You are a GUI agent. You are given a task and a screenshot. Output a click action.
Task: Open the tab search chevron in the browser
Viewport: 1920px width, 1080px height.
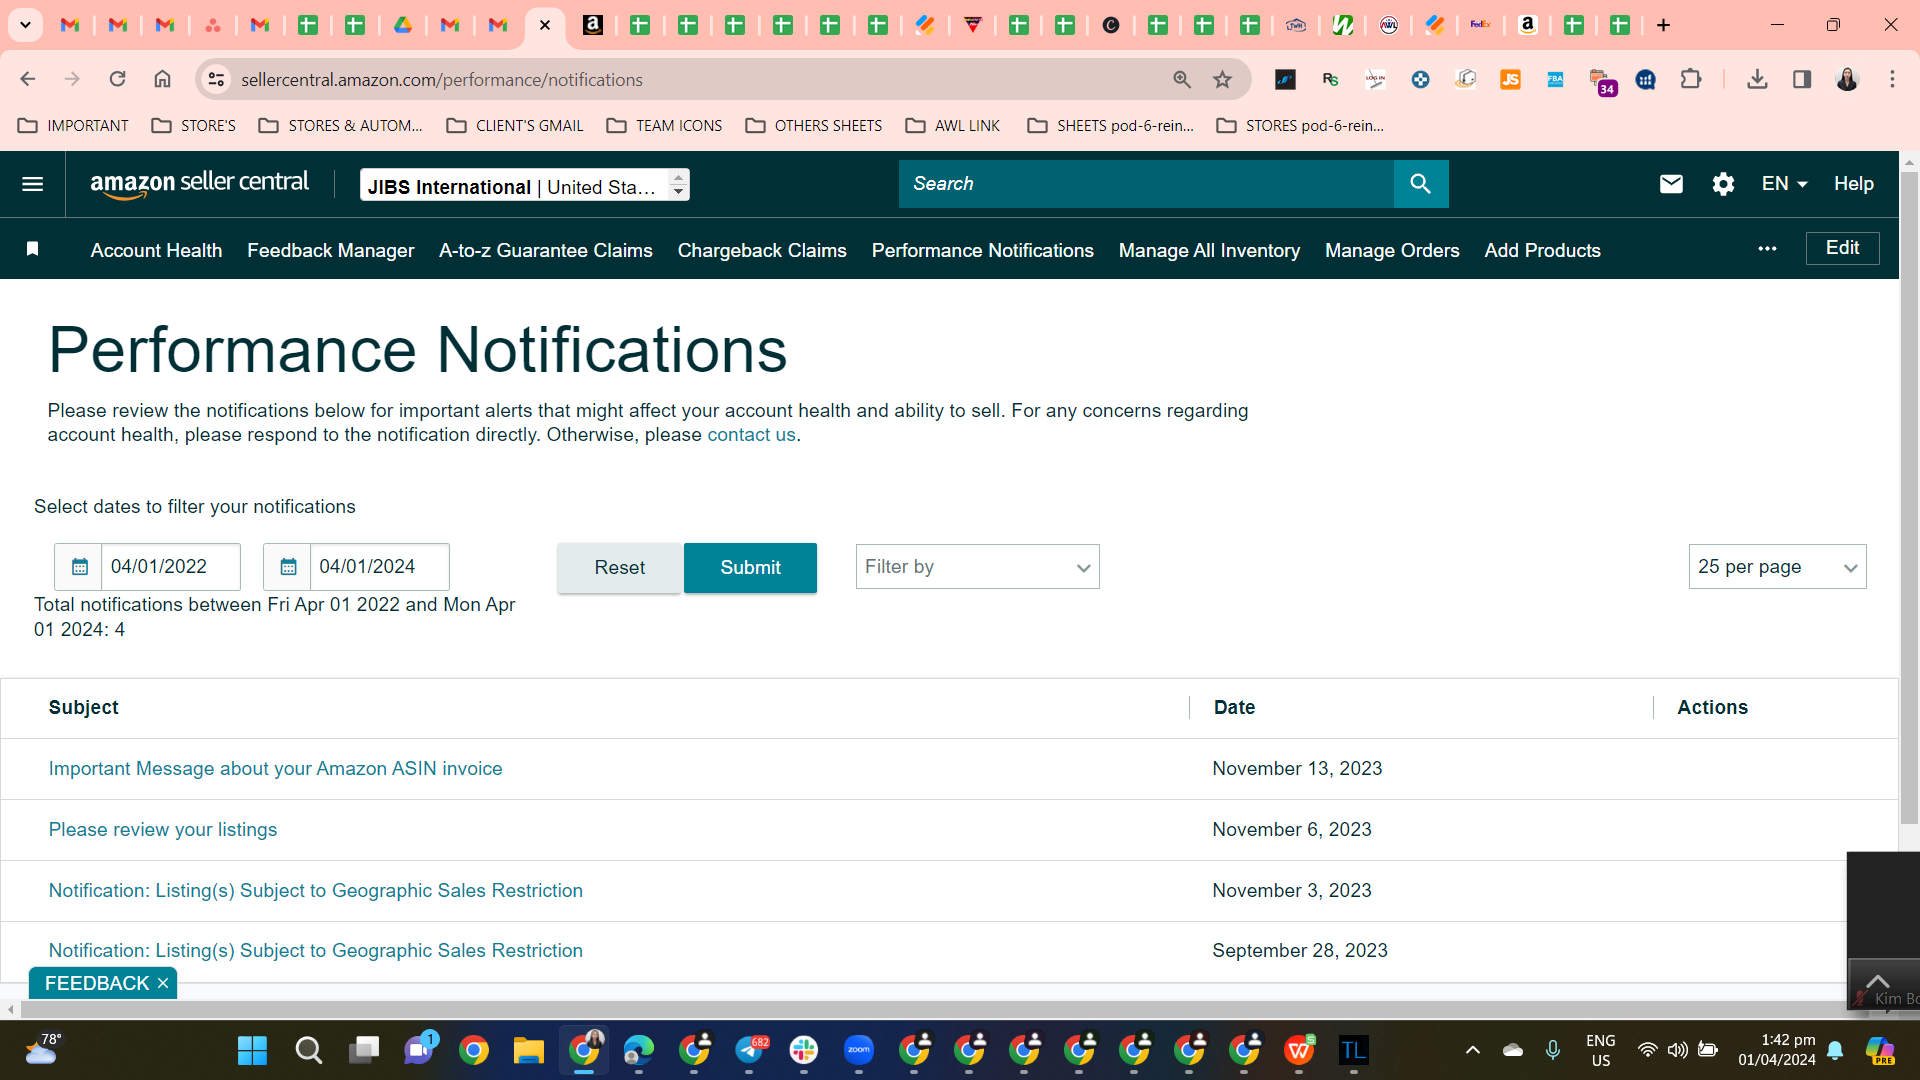tap(25, 25)
